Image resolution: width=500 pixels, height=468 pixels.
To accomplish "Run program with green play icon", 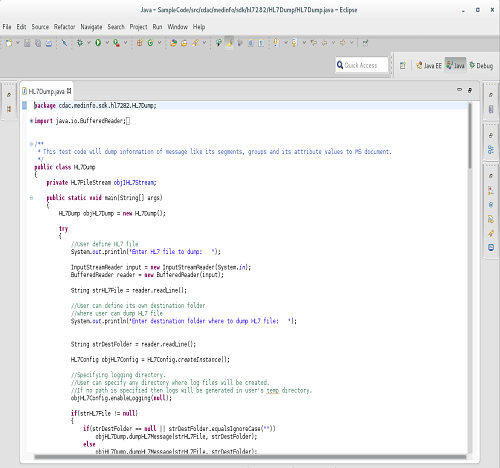I will coord(98,43).
